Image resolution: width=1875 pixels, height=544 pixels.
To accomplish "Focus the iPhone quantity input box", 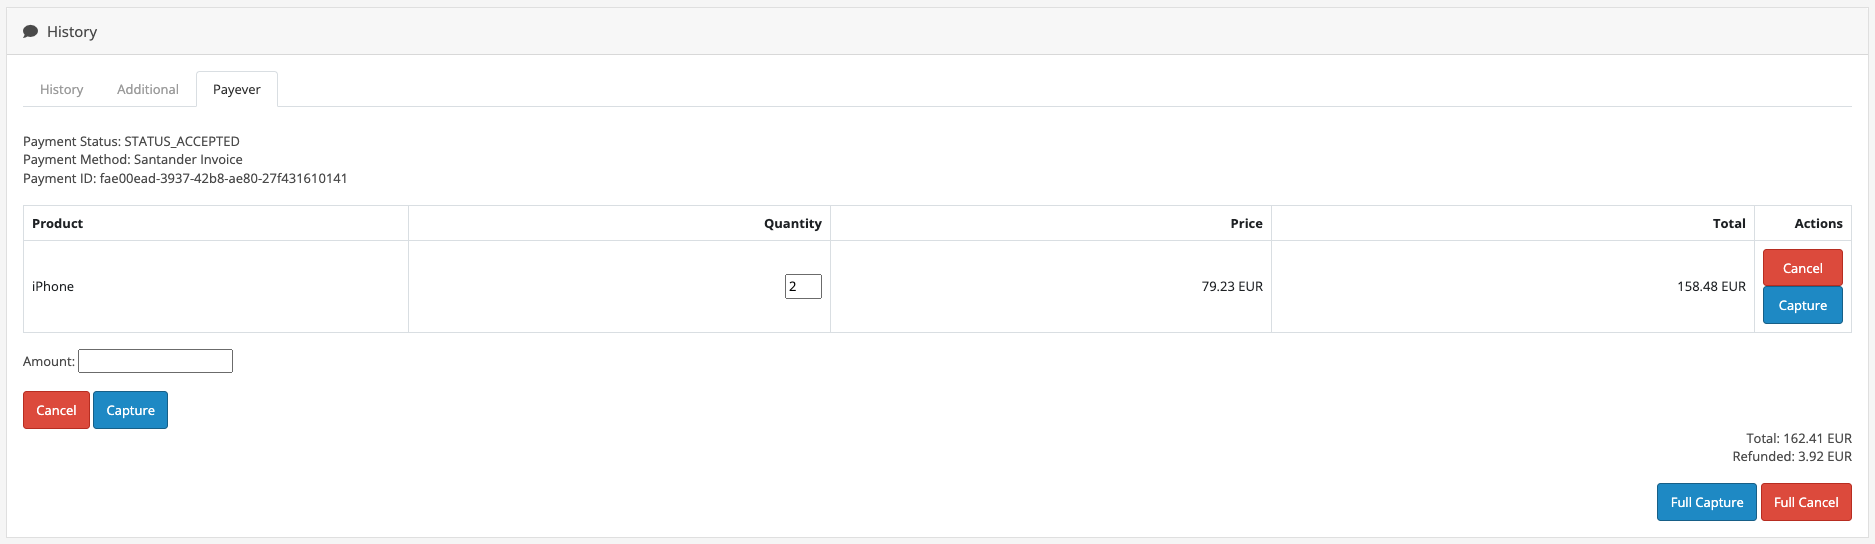I will pos(803,286).
